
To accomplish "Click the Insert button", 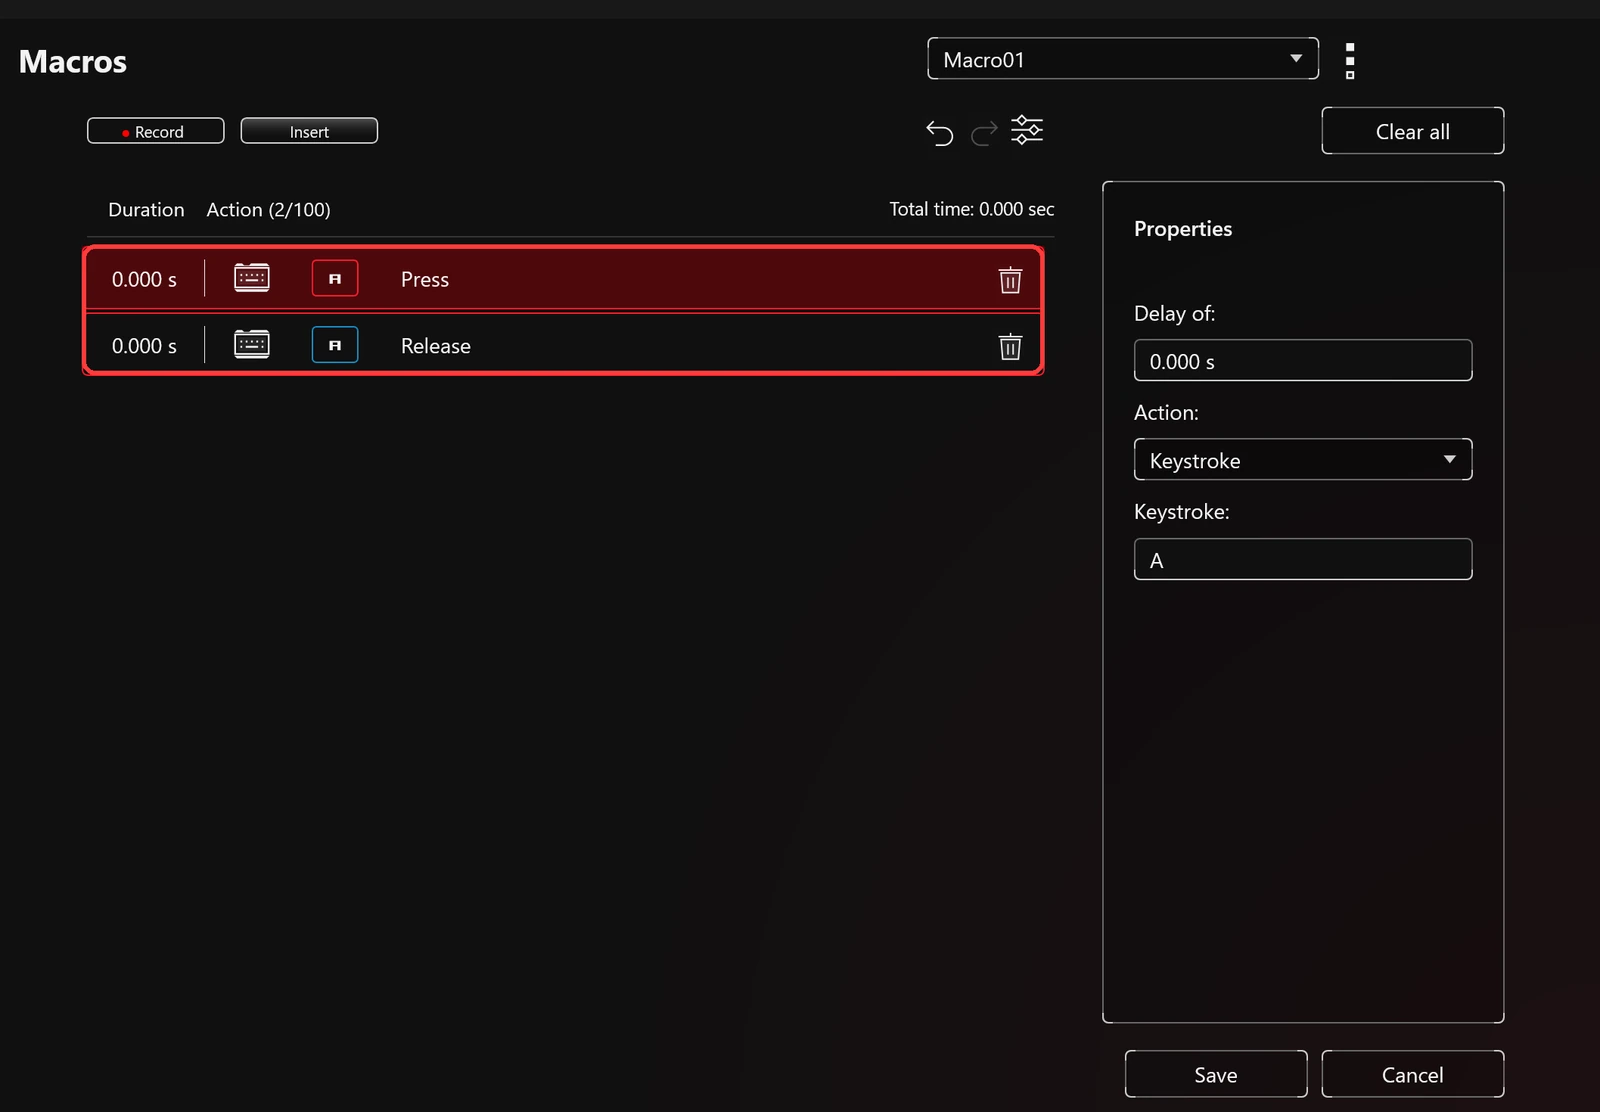I will coord(309,131).
